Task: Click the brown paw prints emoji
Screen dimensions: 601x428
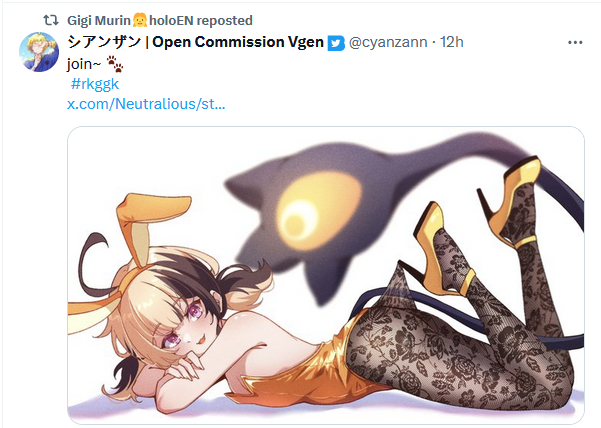Action: tap(115, 64)
